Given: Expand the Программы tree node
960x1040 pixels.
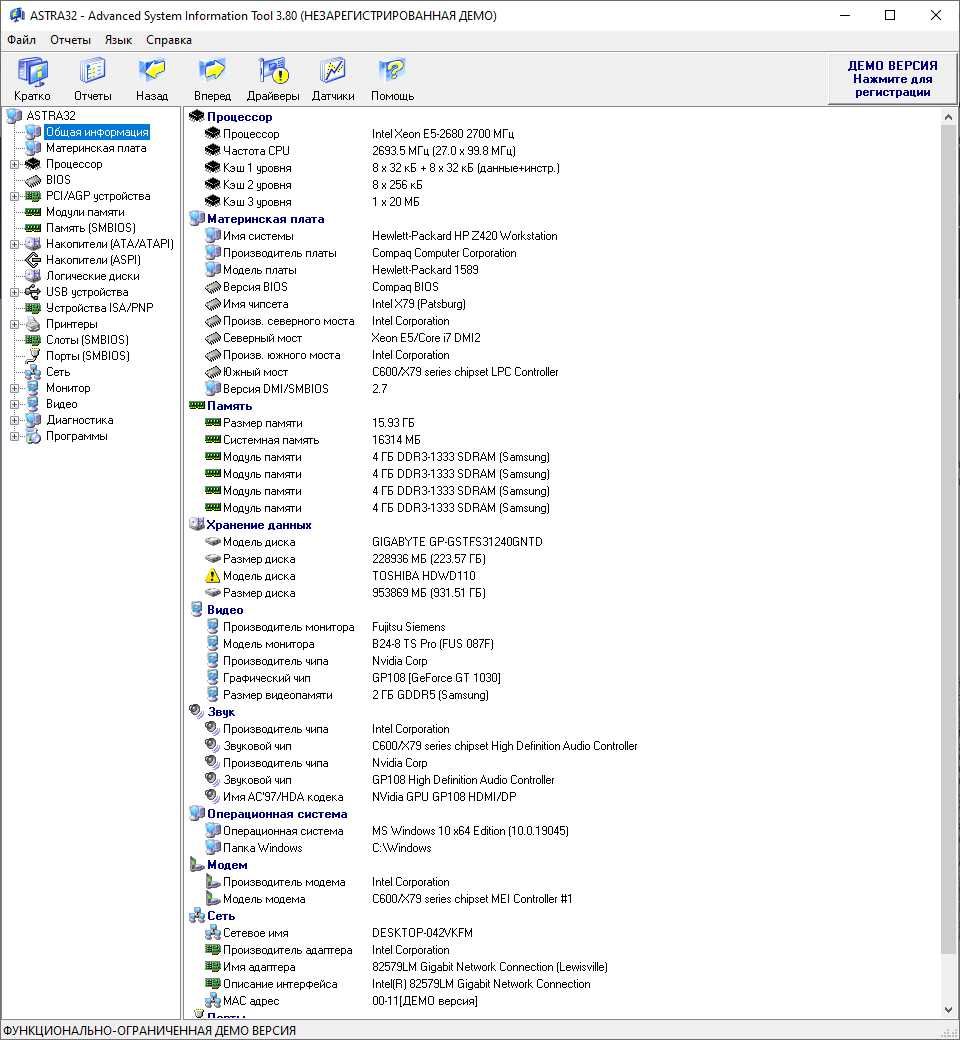Looking at the screenshot, I should point(15,436).
